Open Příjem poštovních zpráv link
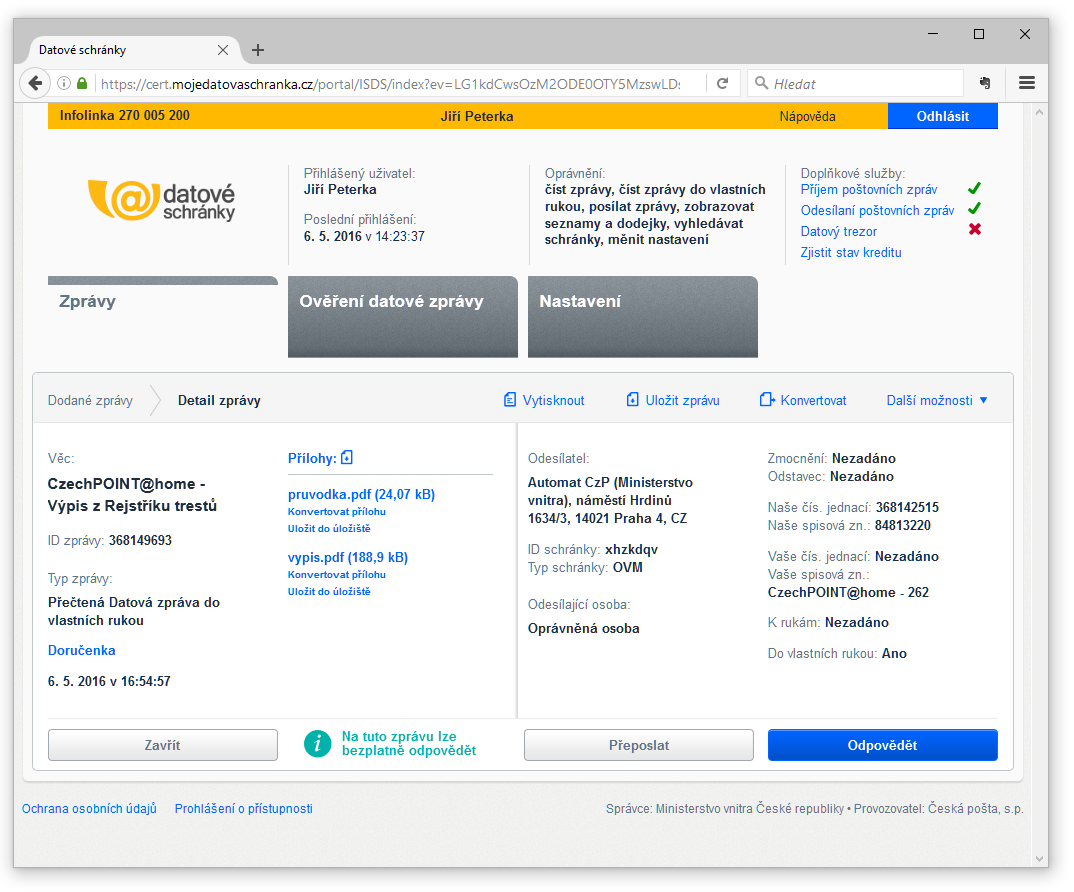The width and height of the screenshot is (1074, 892). coord(869,190)
